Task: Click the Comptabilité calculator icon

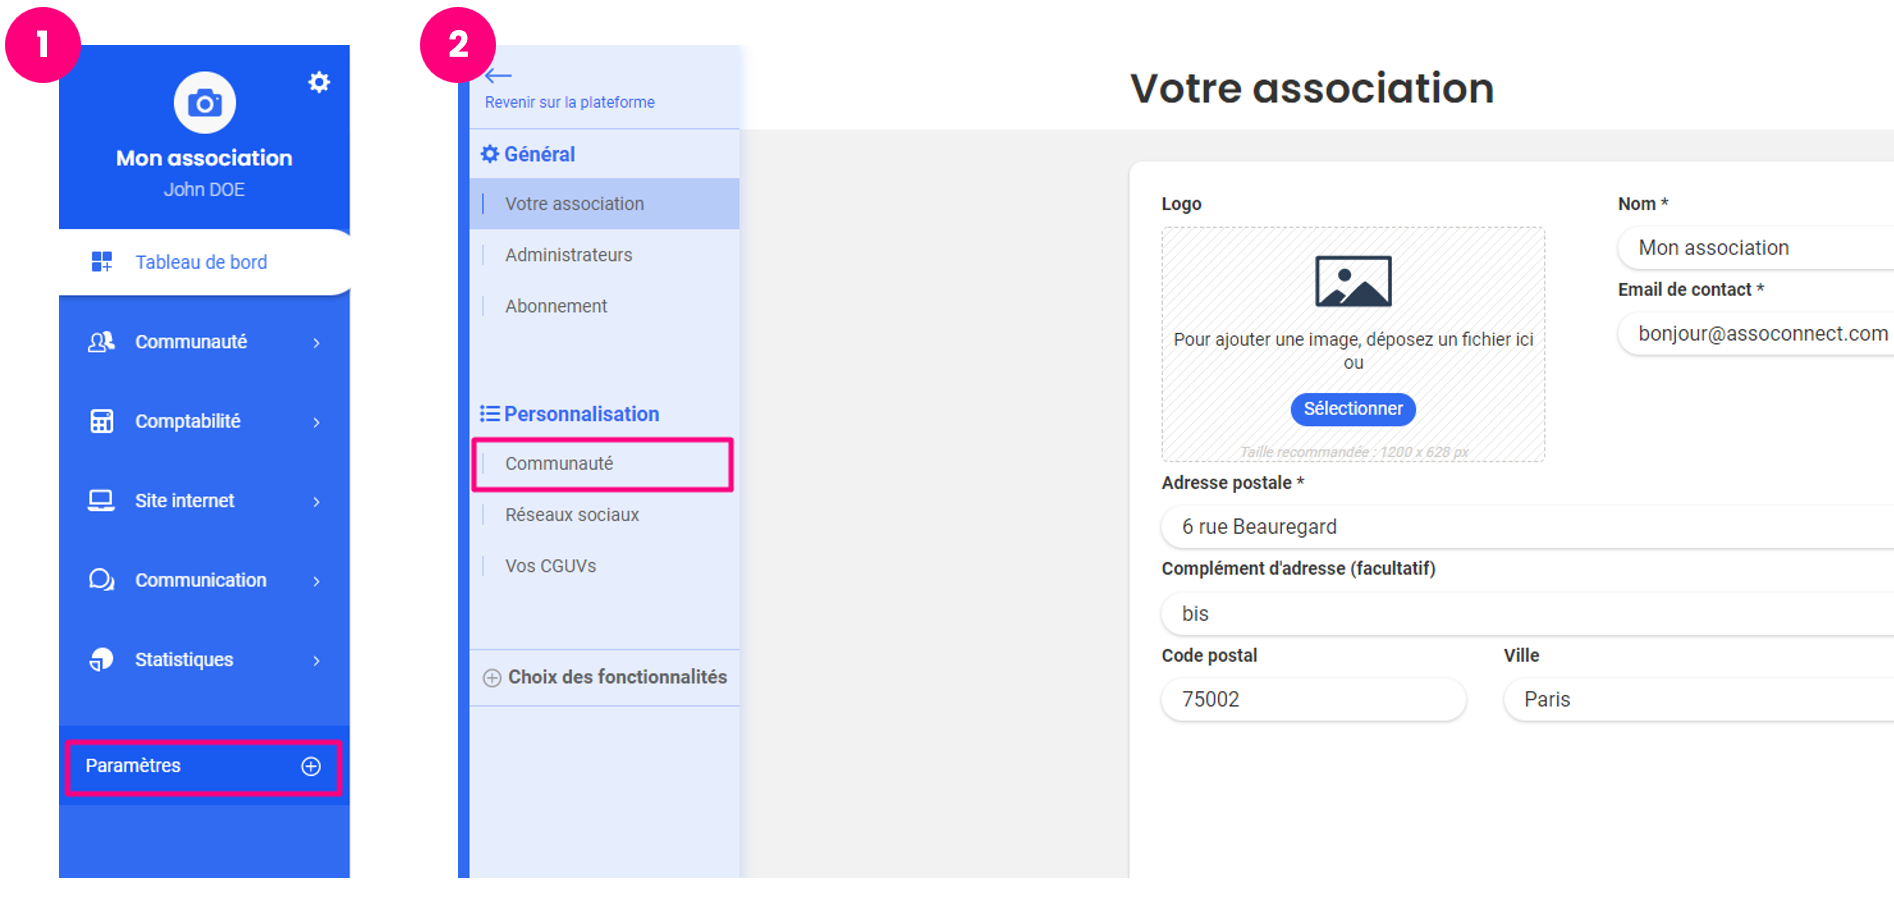Action: point(100,421)
